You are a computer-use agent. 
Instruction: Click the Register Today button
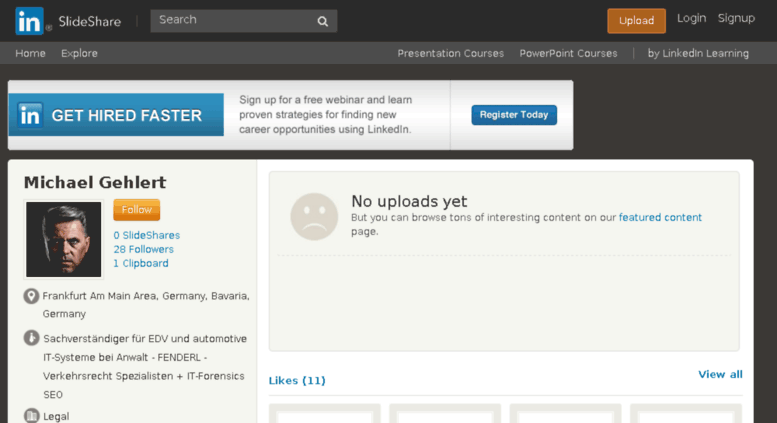click(x=514, y=115)
